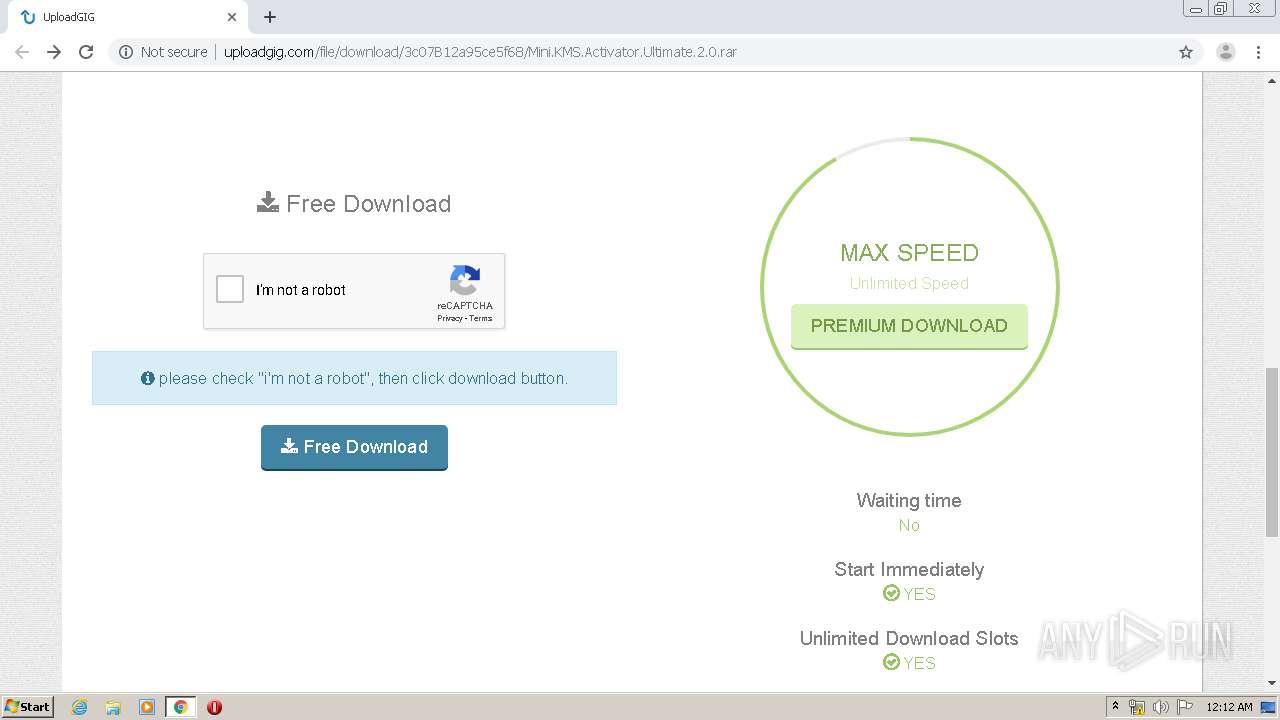Click the volume speaker tray icon
Viewport: 1280px width, 720px height.
[x=1161, y=707]
